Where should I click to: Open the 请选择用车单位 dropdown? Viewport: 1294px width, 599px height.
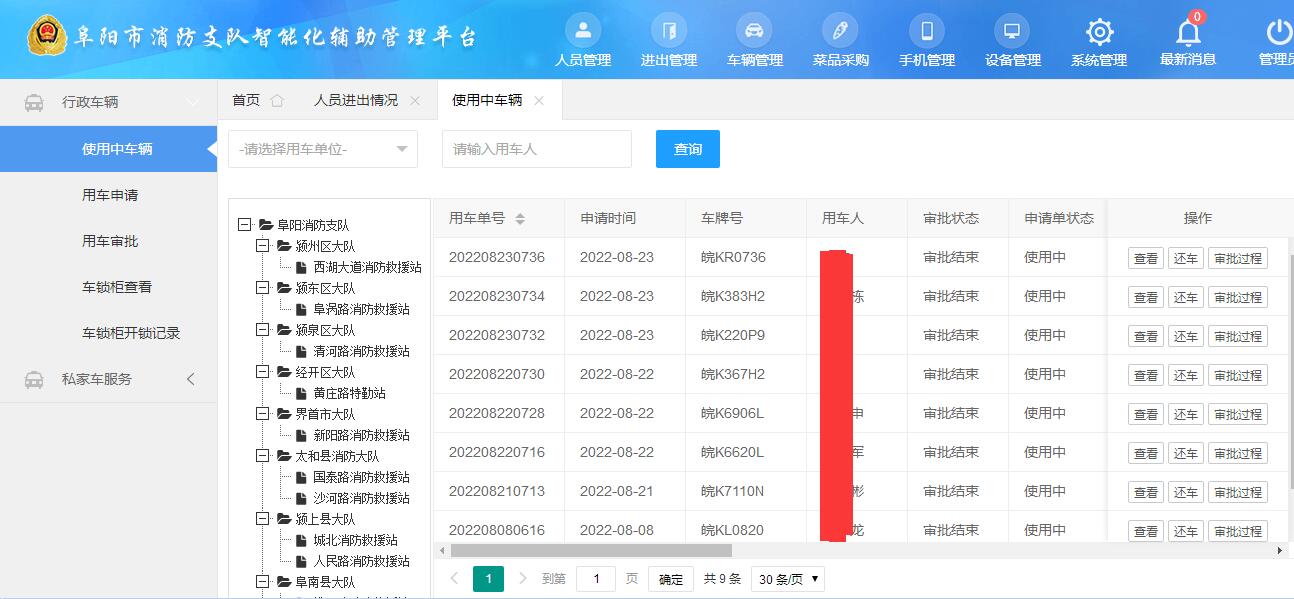[x=322, y=149]
